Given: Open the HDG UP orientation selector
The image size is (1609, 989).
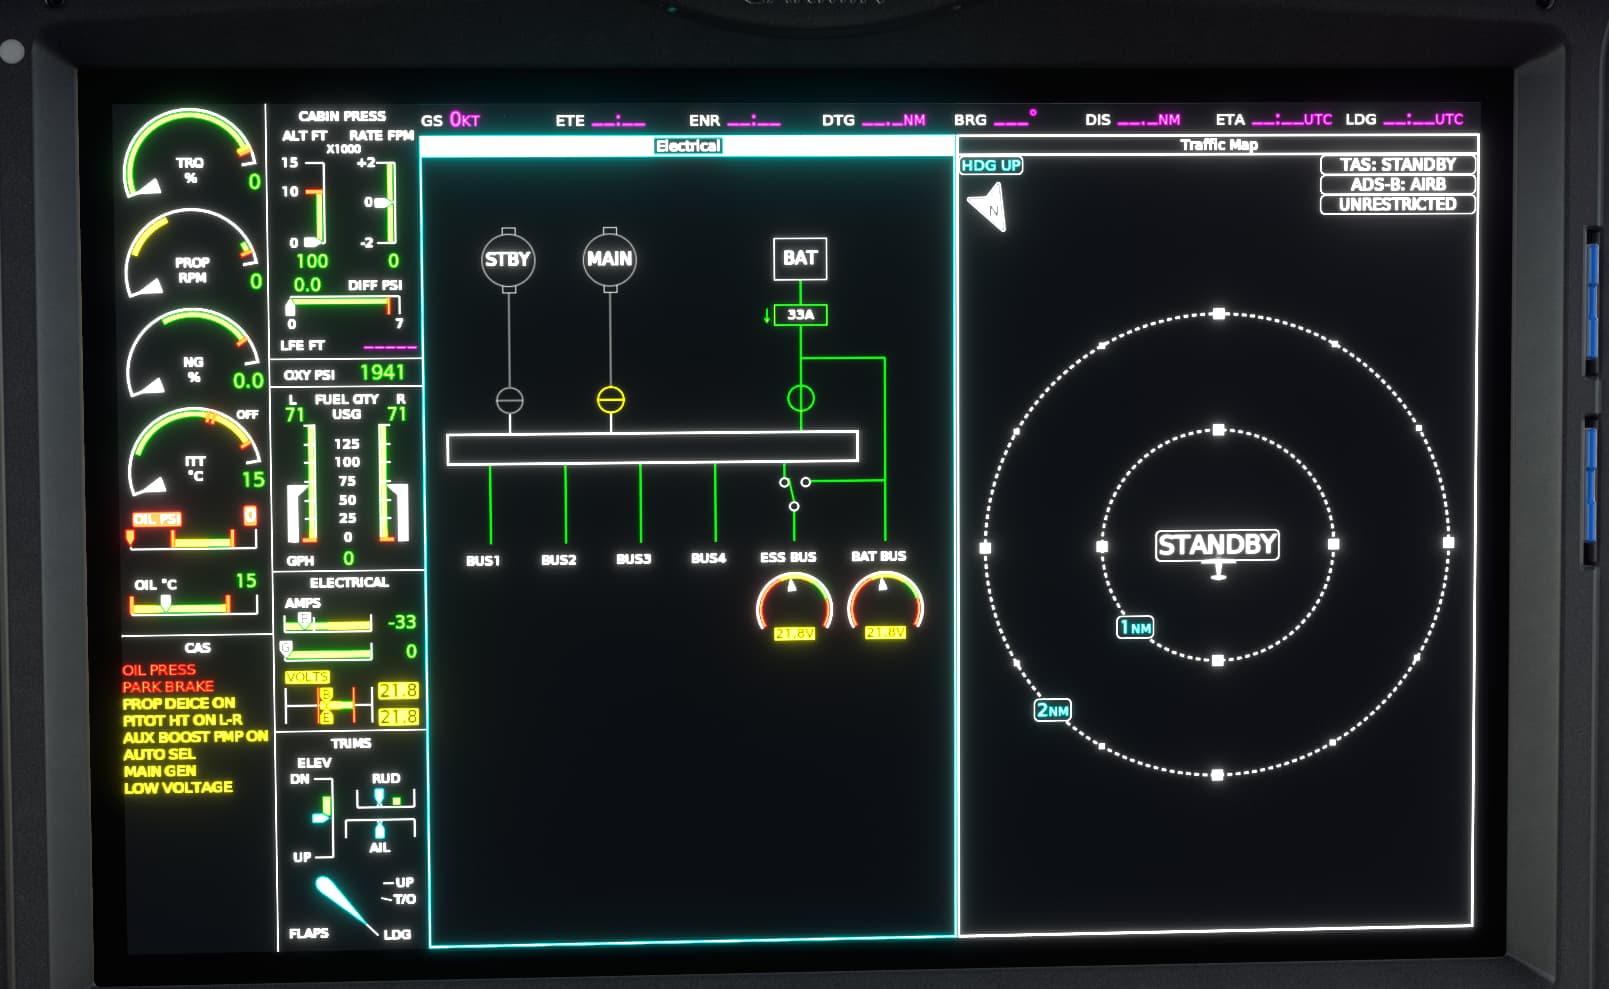Looking at the screenshot, I should coord(990,165).
